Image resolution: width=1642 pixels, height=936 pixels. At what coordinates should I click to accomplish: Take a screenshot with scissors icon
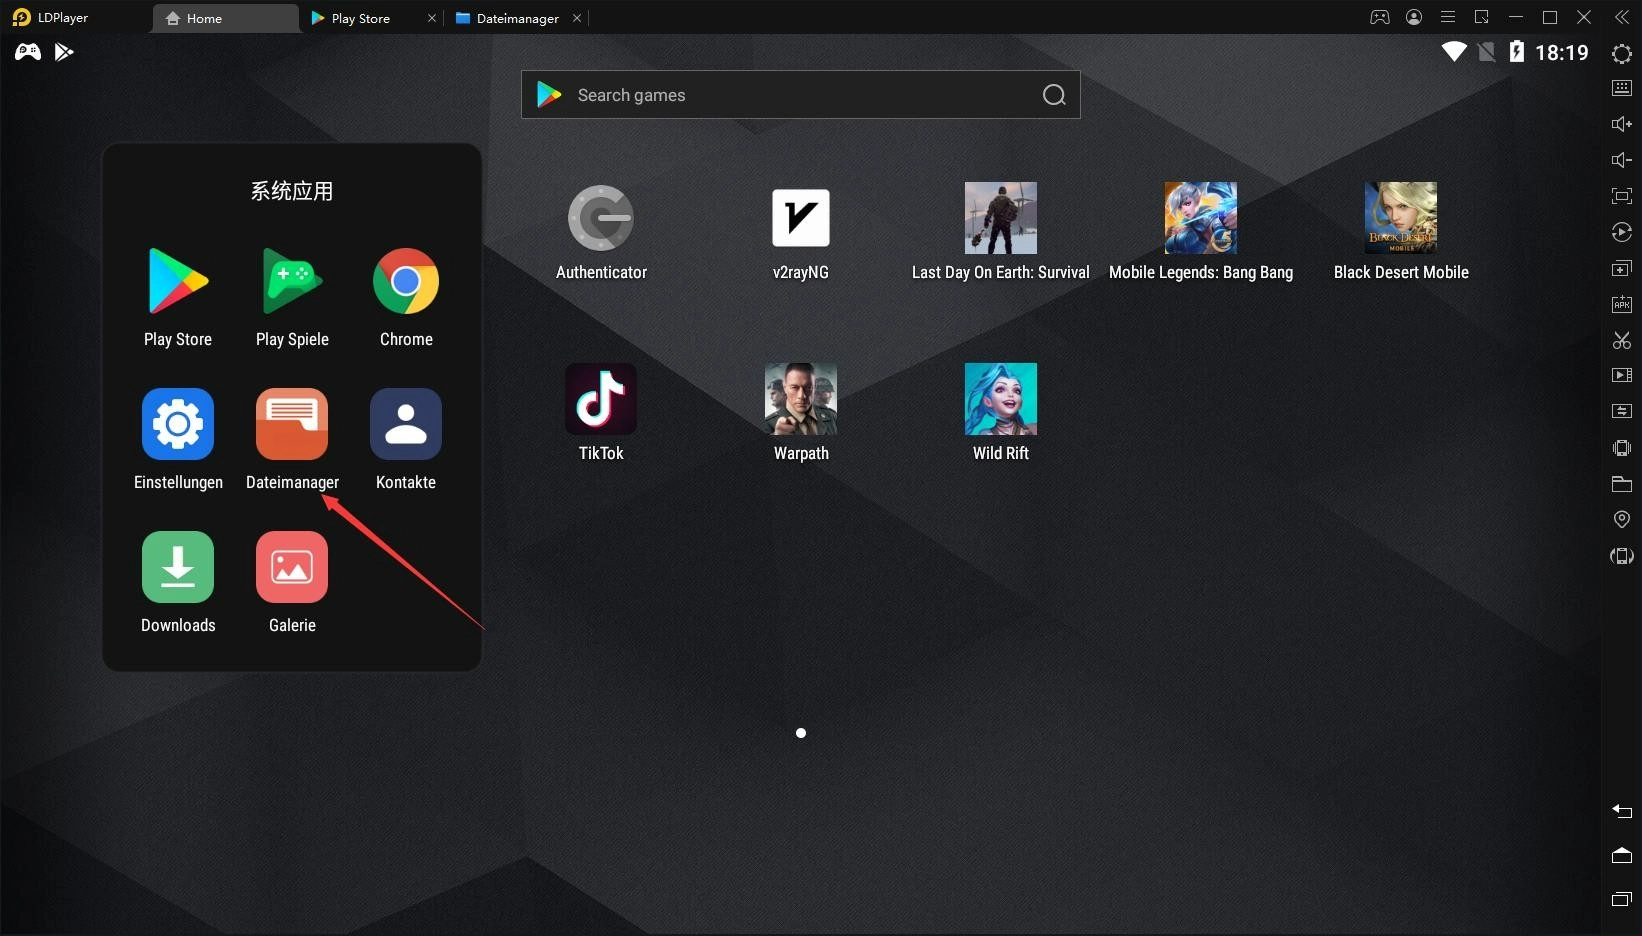1622,340
